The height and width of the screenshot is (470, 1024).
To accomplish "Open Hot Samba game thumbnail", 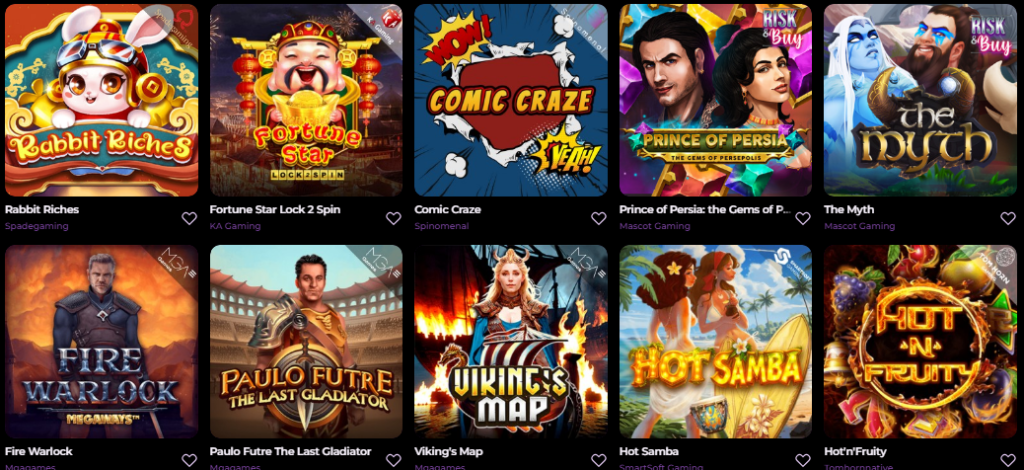I will point(715,341).
